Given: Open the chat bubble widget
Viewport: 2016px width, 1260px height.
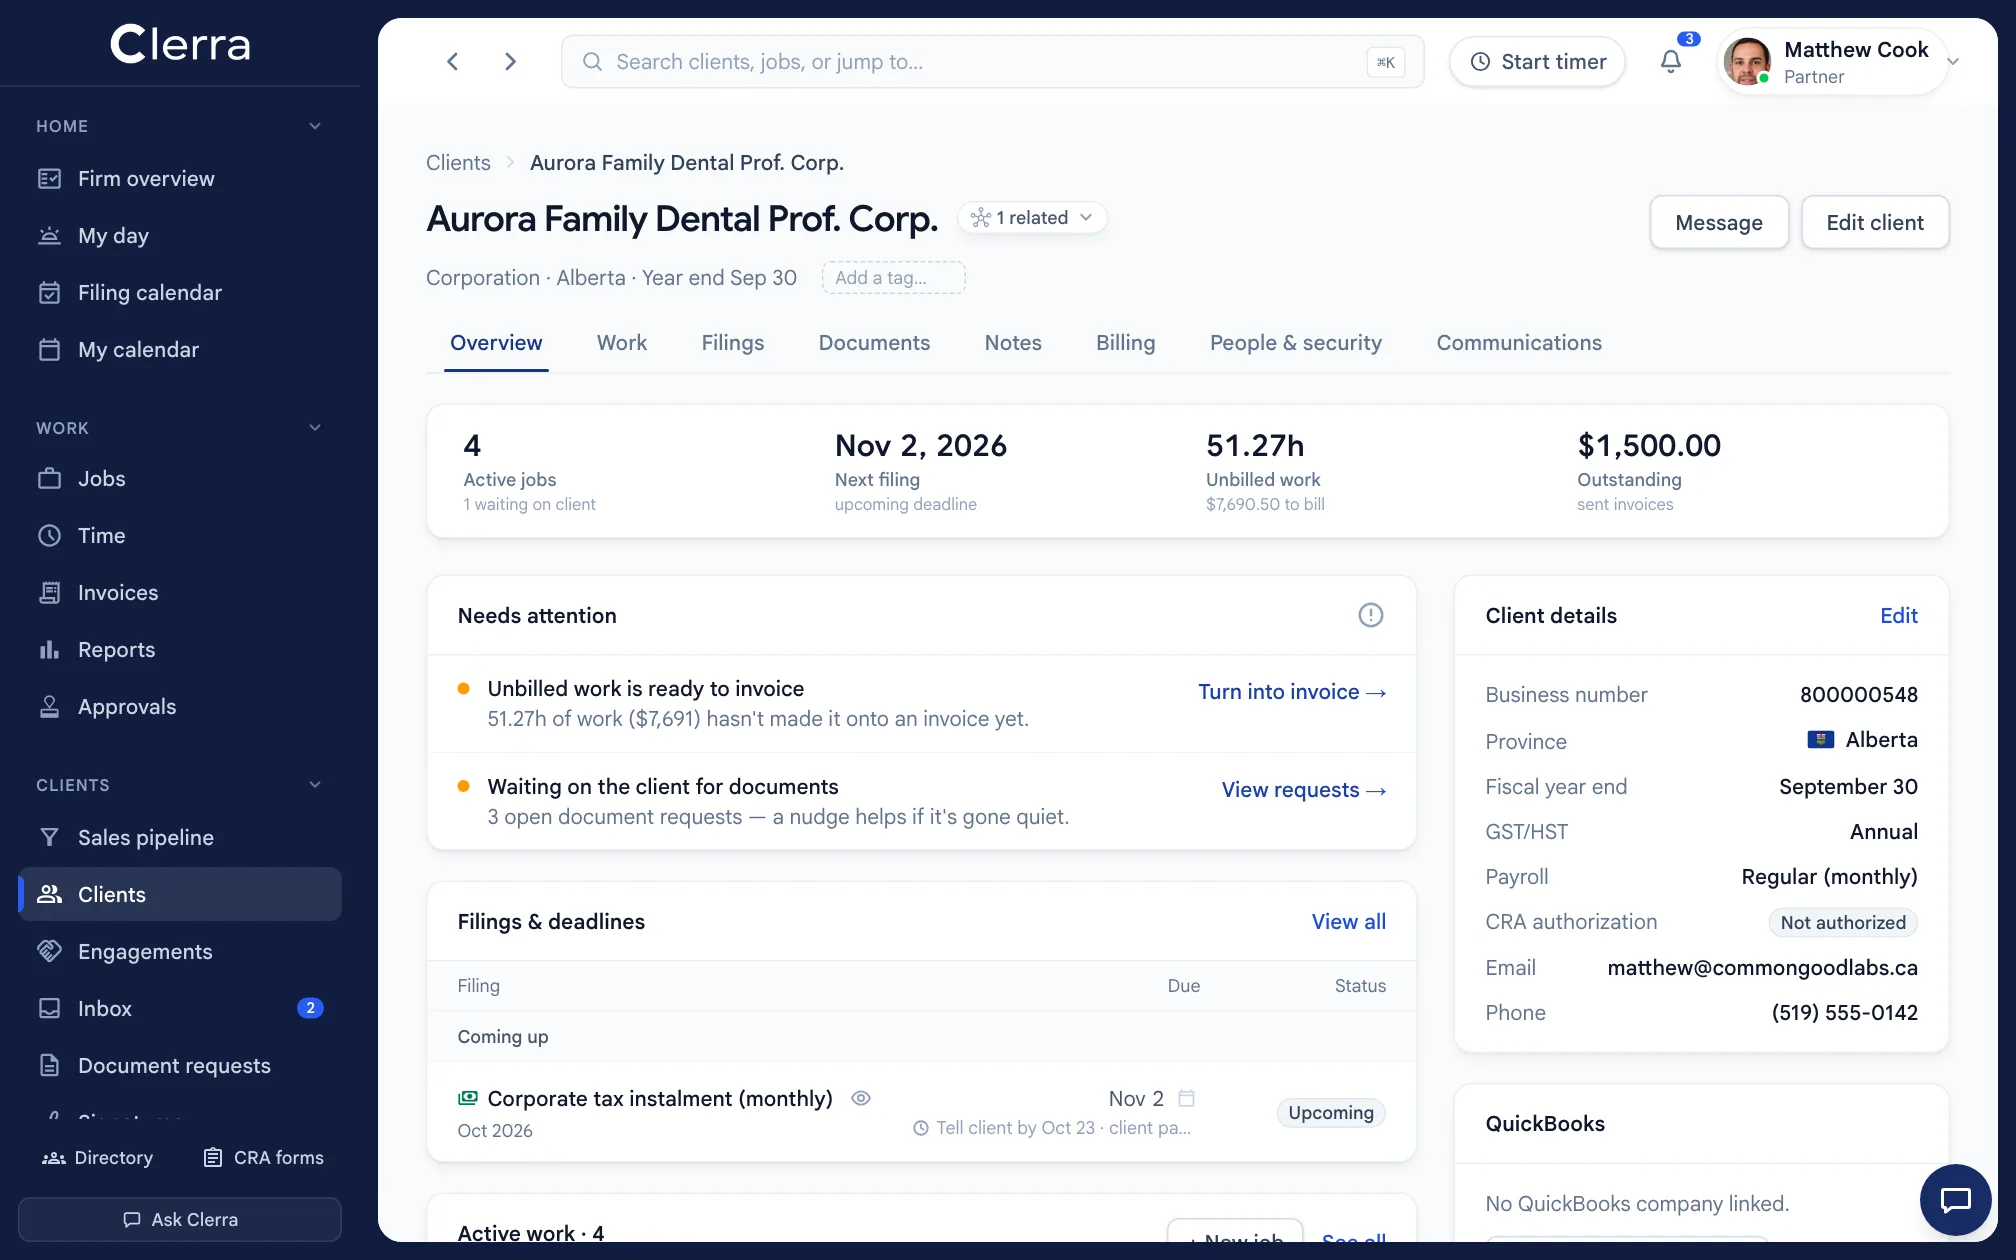Looking at the screenshot, I should coord(1955,1199).
